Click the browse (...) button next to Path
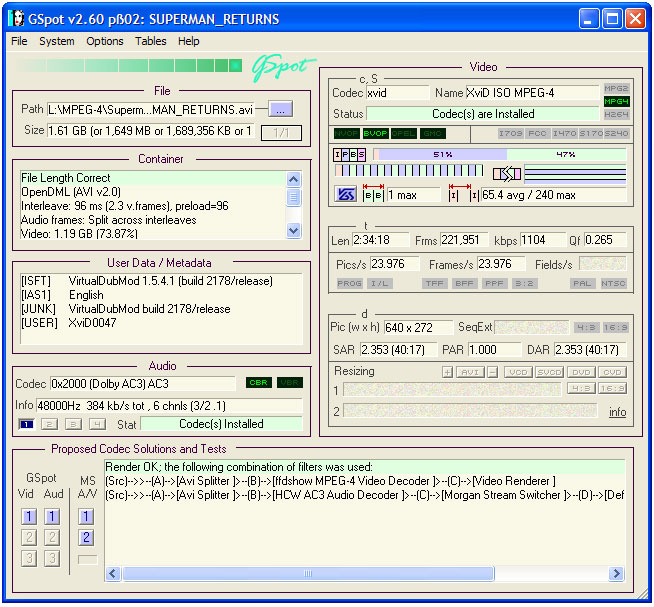Viewport: 654px width, 607px height. pyautogui.click(x=280, y=109)
